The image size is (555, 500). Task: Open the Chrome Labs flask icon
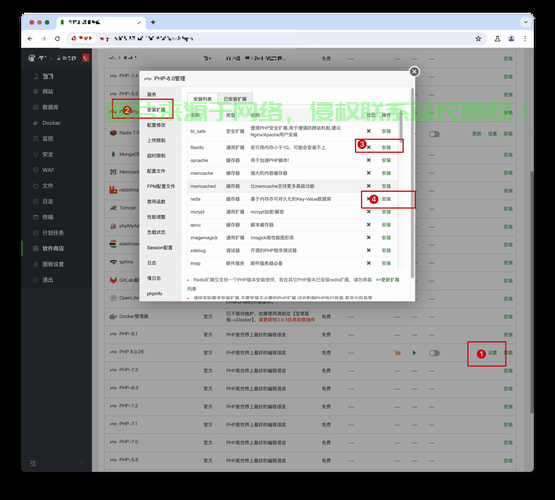[497, 39]
